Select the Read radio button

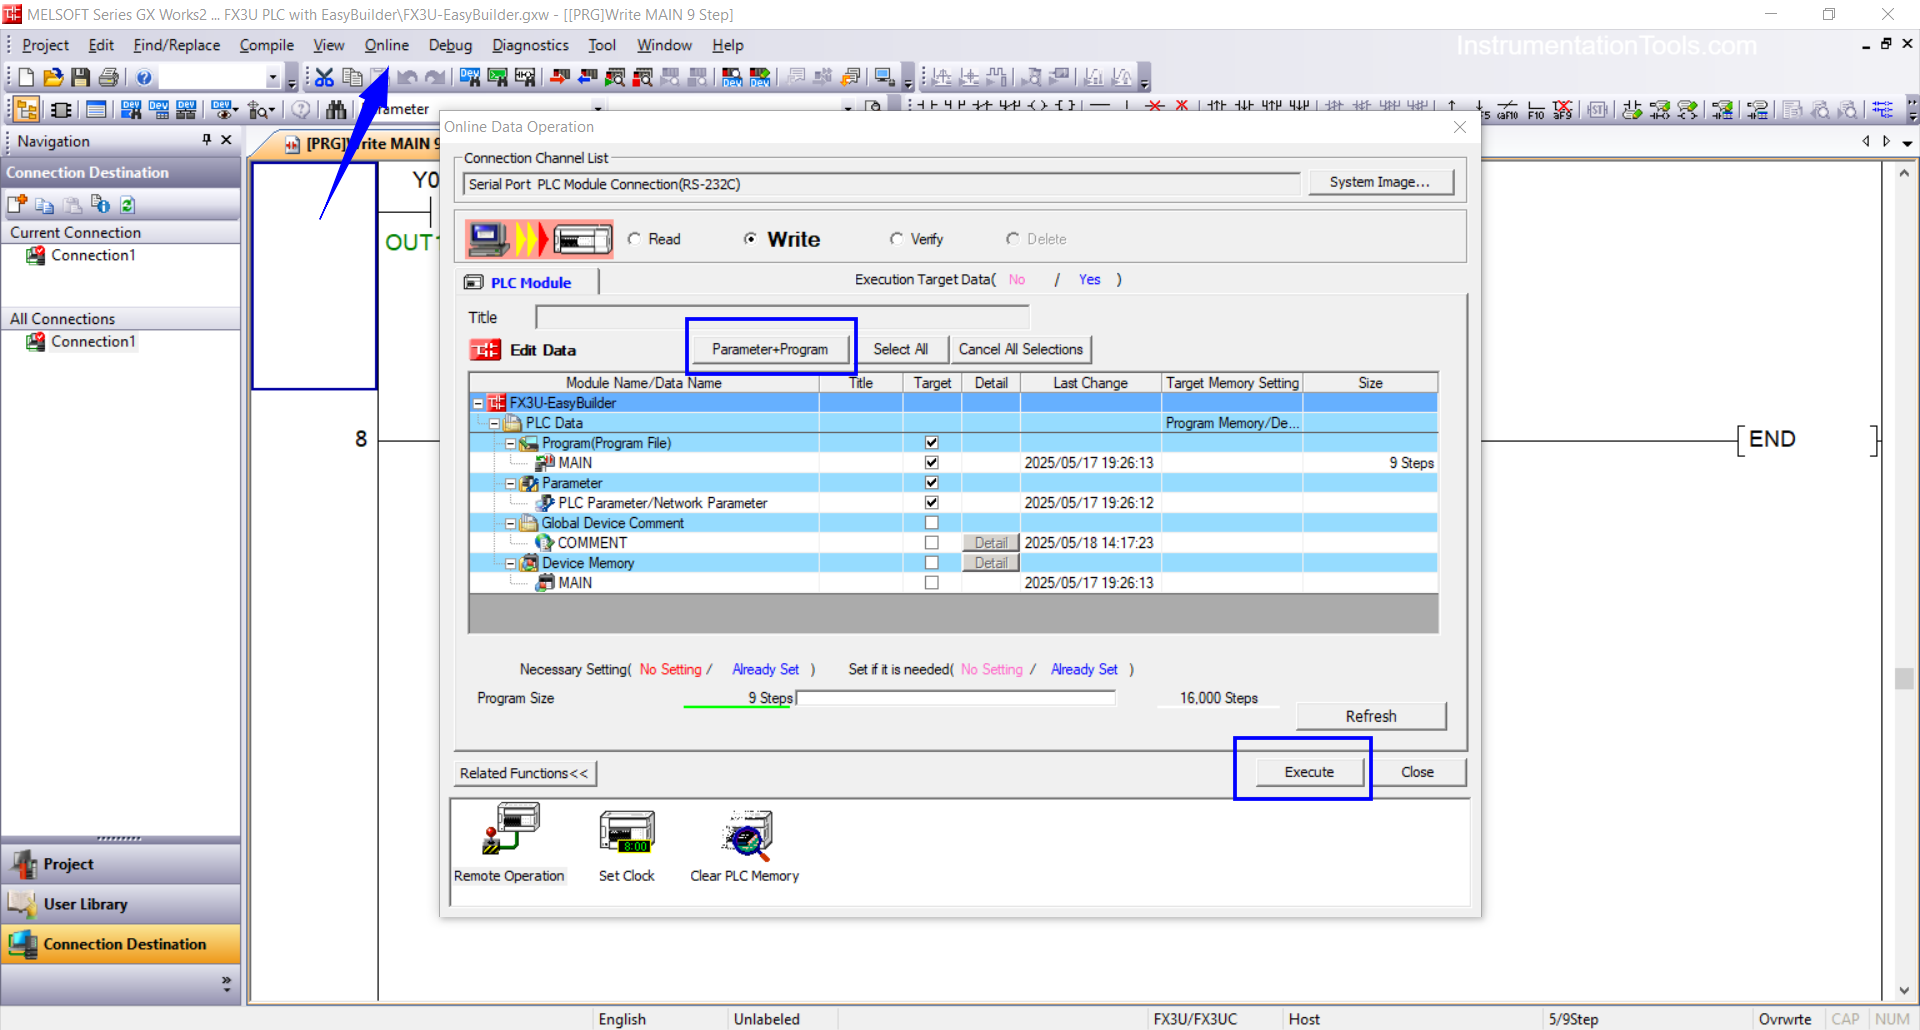[634, 239]
